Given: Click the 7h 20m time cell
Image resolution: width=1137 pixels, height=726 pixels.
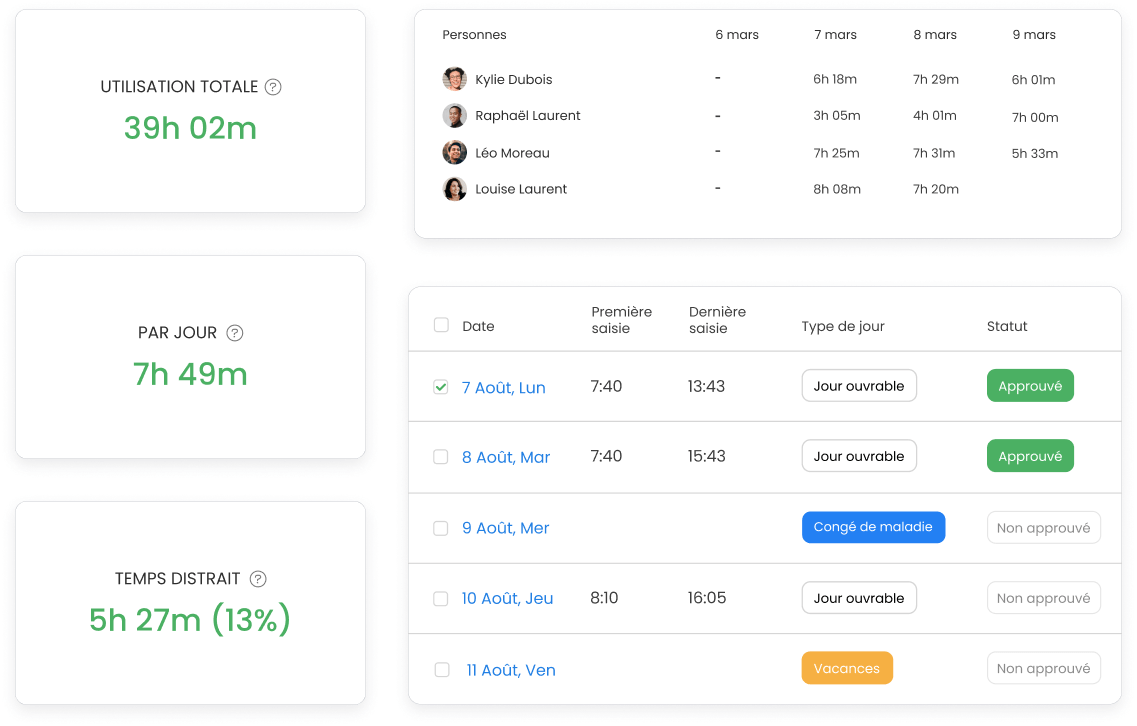Looking at the screenshot, I should (935, 189).
